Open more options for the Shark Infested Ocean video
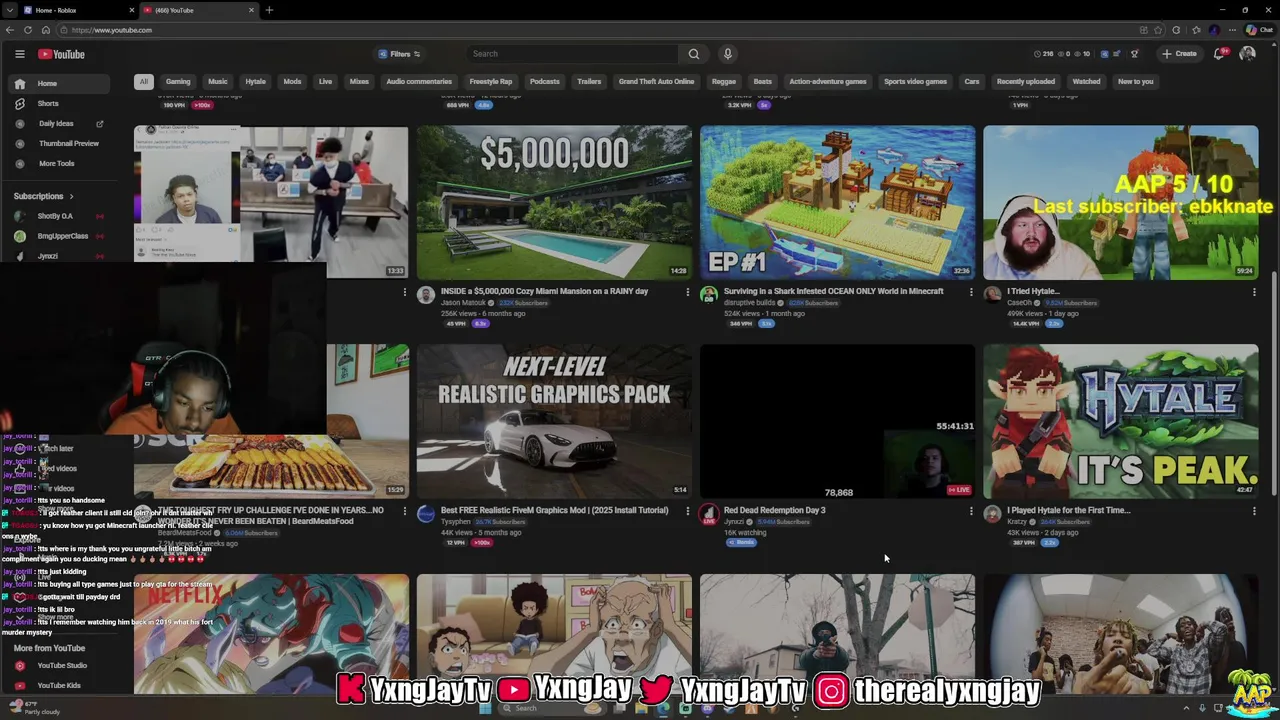Image resolution: width=1280 pixels, height=720 pixels. click(x=970, y=292)
